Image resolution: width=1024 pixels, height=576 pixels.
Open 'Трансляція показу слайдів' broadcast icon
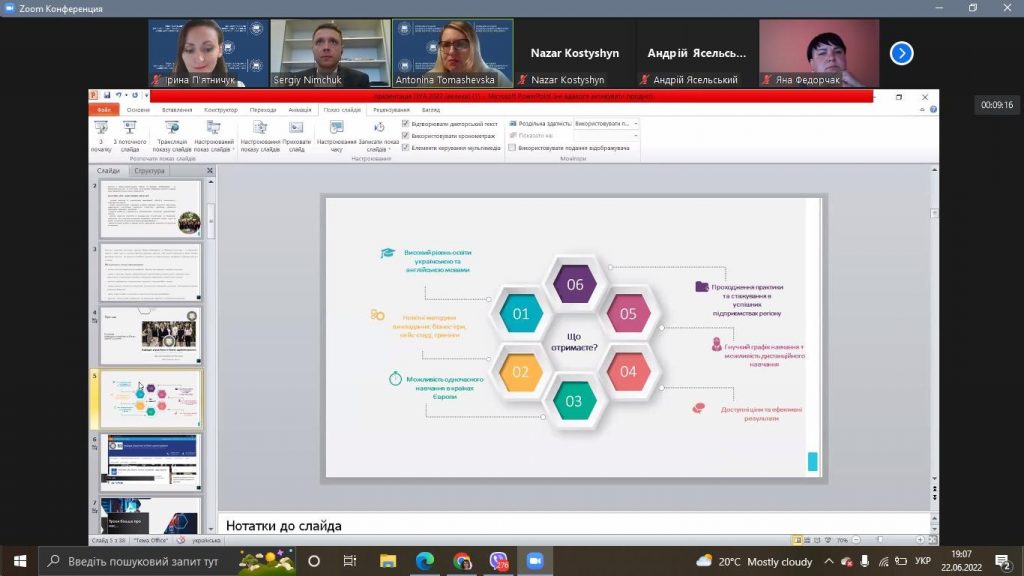pos(172,136)
